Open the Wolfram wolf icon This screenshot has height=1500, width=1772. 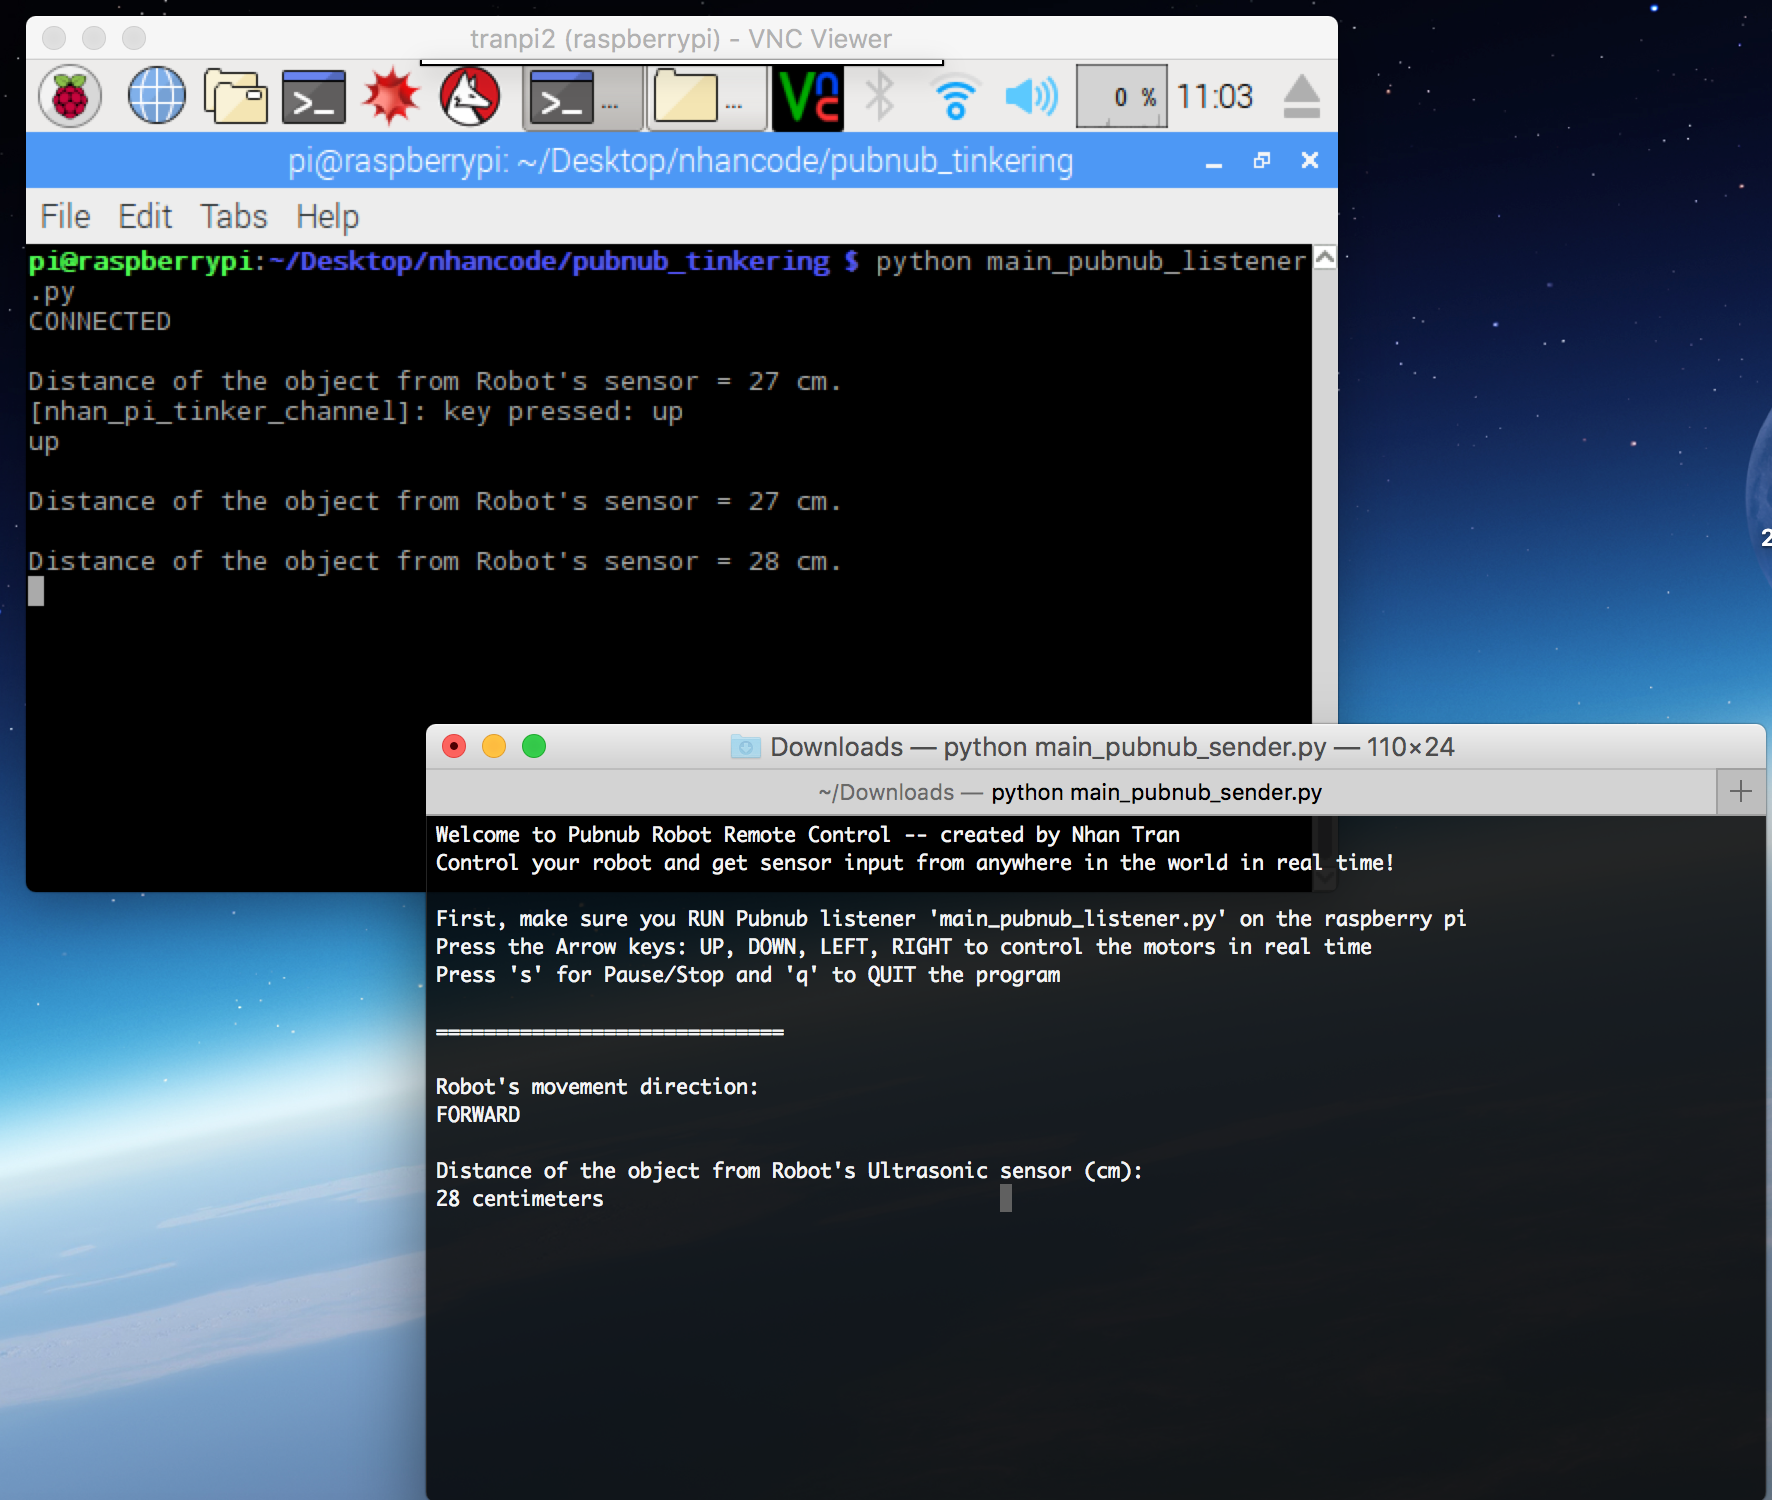click(470, 96)
